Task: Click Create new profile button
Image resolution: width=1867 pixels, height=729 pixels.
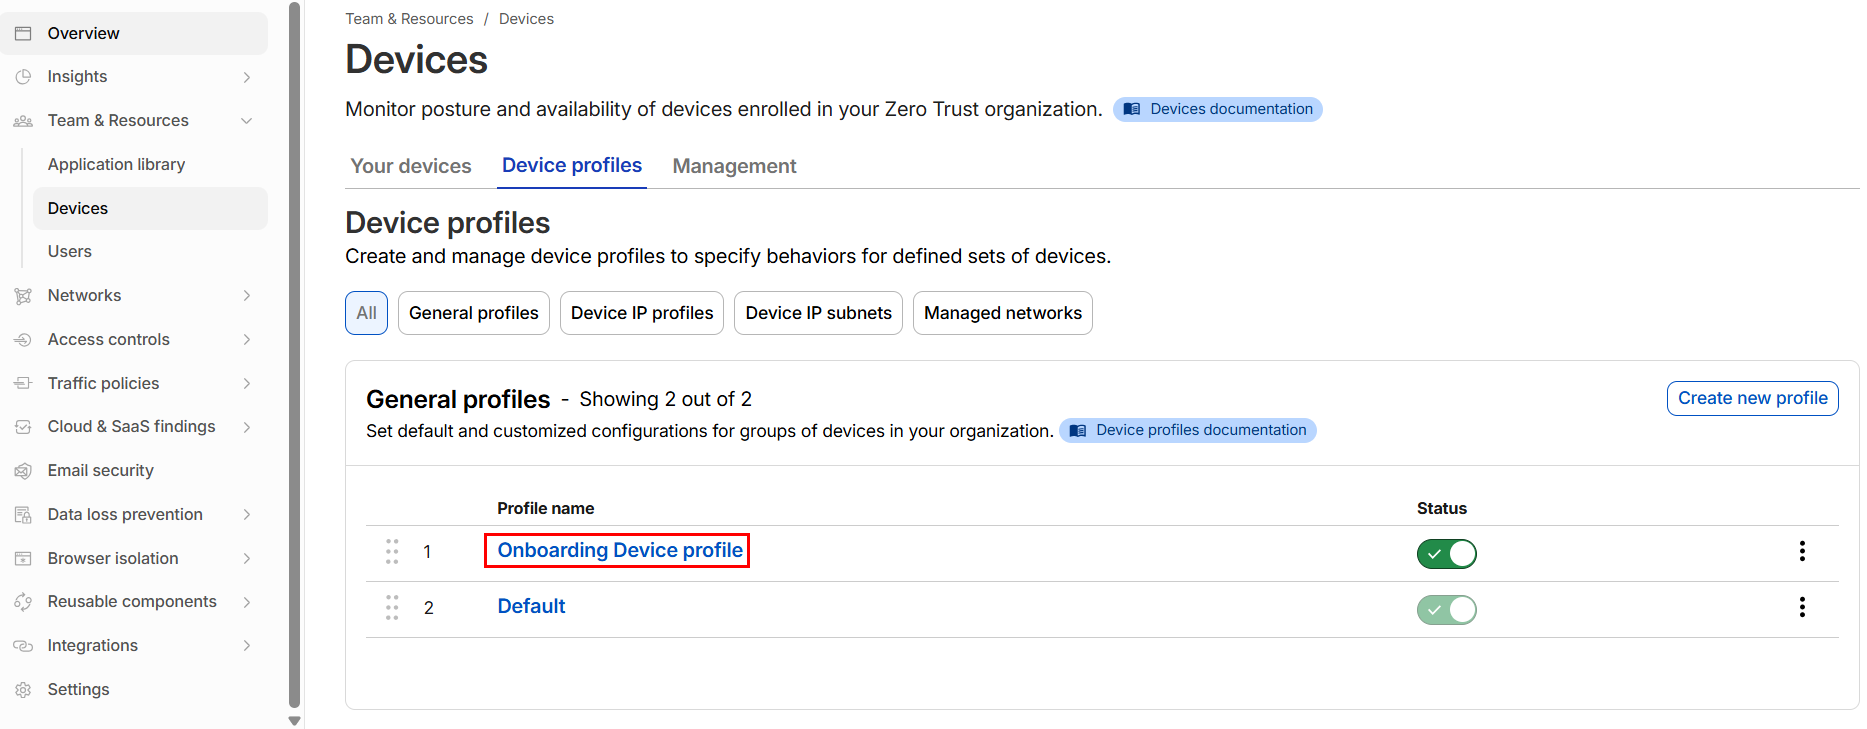Action: pyautogui.click(x=1752, y=398)
